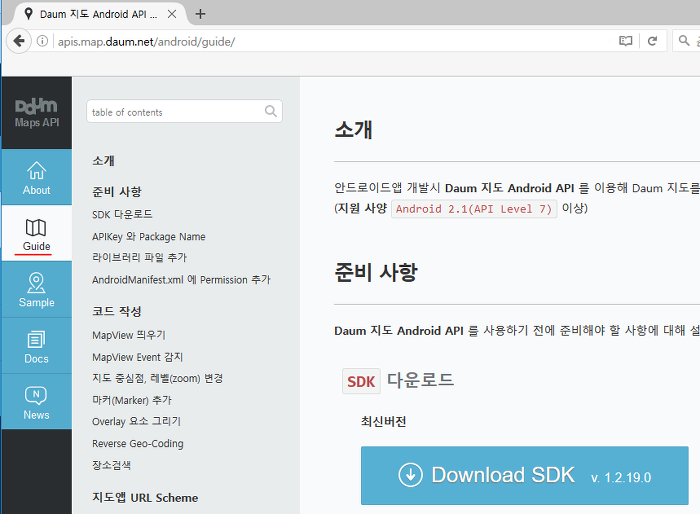Image resolution: width=700 pixels, height=514 pixels.
Task: Open the site information icon in address bar
Action: tap(42, 41)
